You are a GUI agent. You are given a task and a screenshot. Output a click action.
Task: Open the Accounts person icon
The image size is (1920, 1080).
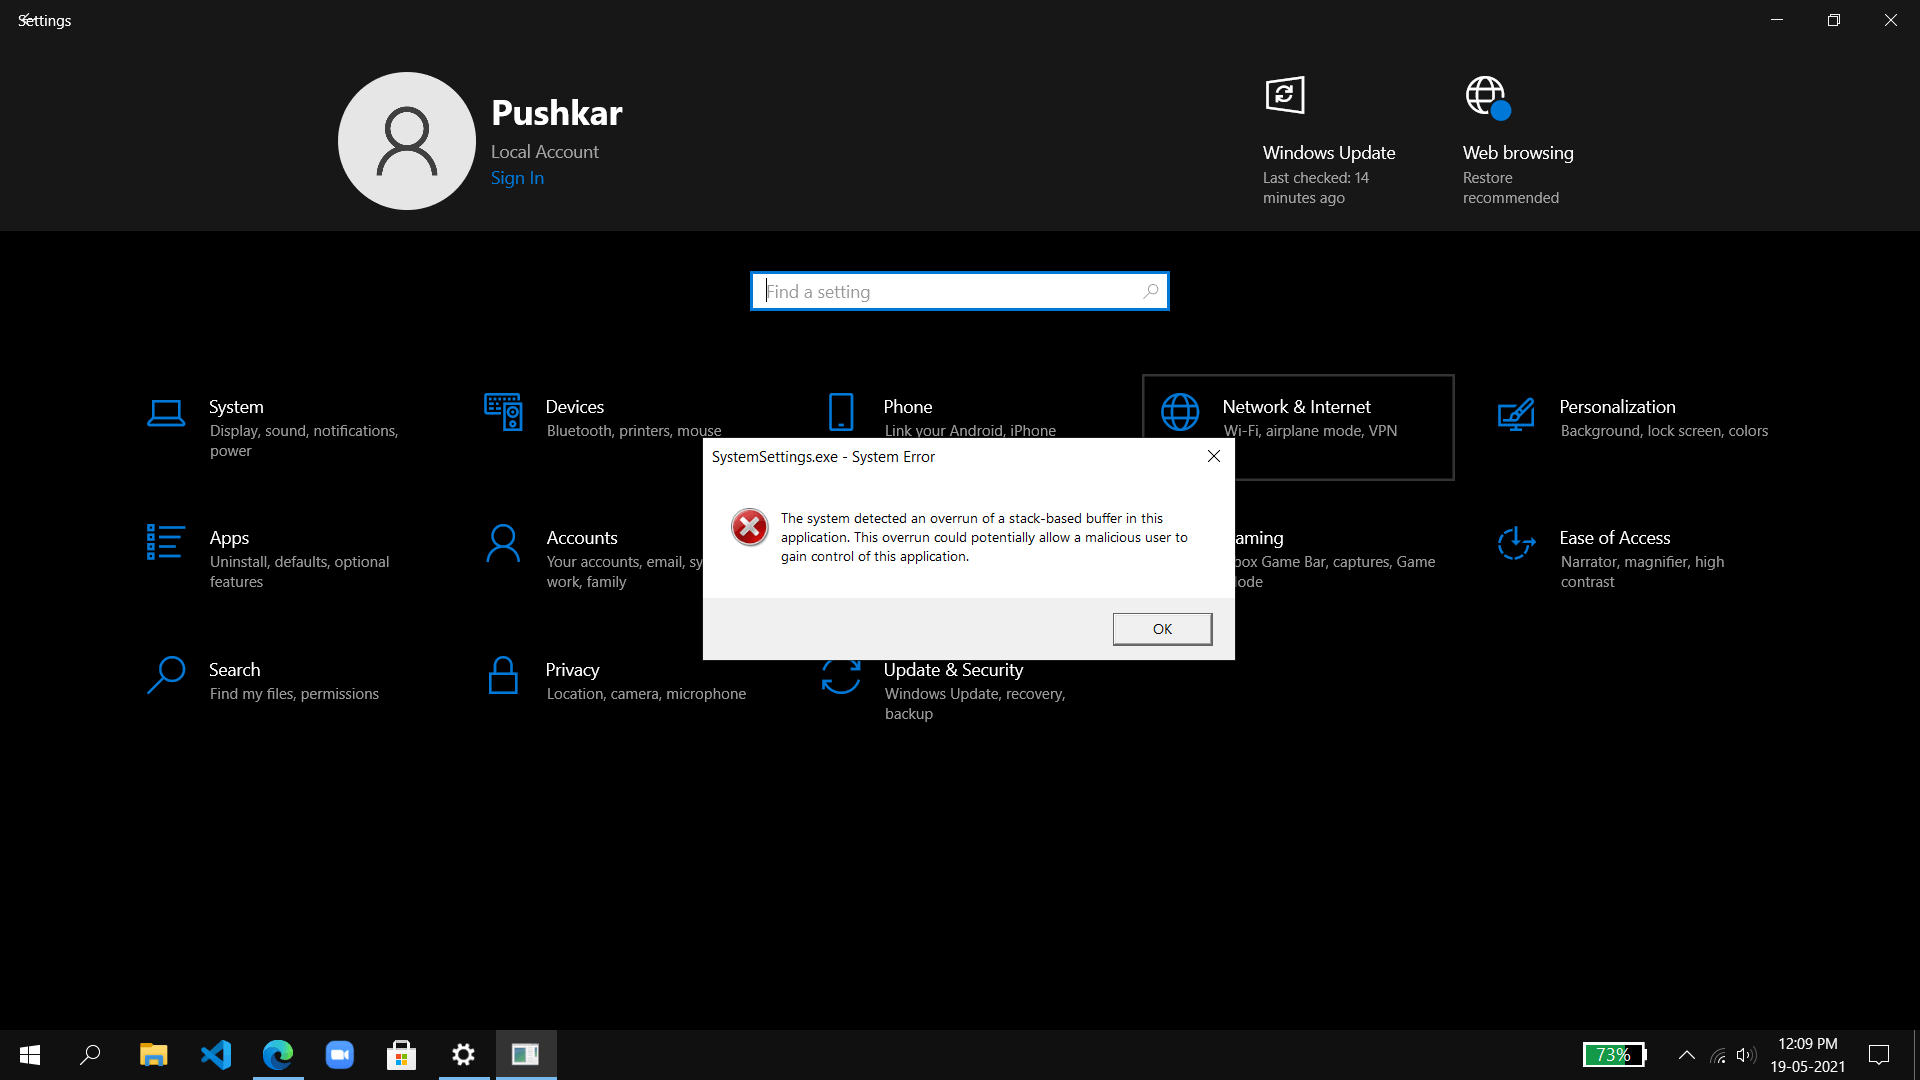tap(503, 543)
